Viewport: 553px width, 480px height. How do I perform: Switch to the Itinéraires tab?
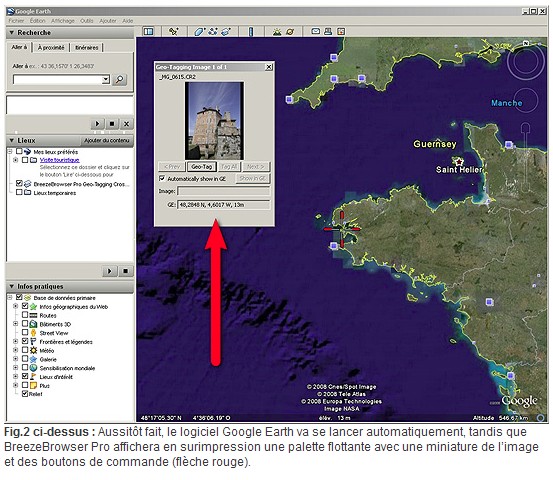point(87,47)
